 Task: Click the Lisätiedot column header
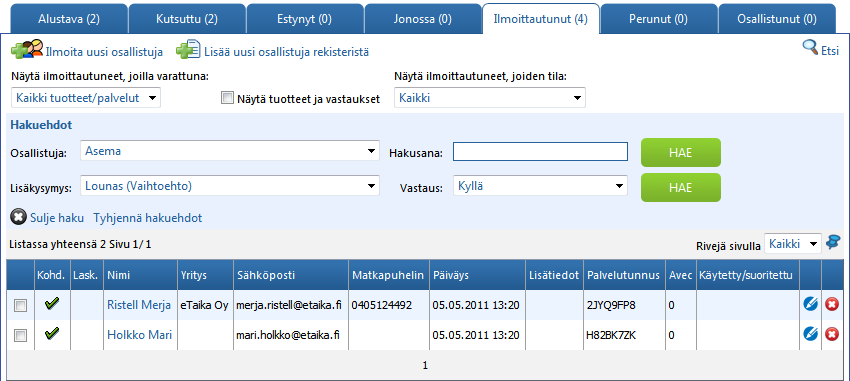554,275
